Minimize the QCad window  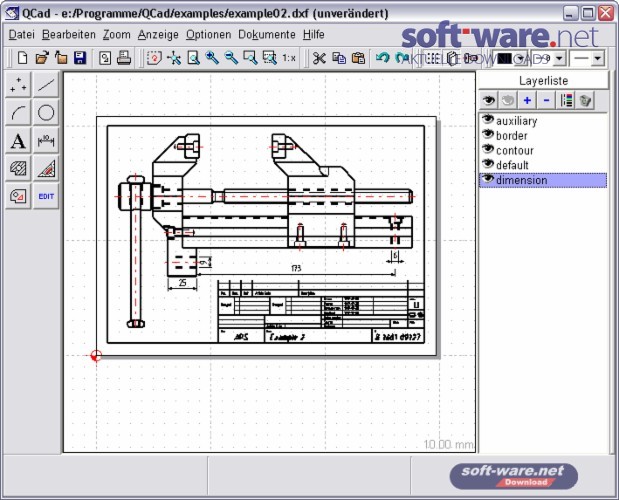(x=570, y=13)
